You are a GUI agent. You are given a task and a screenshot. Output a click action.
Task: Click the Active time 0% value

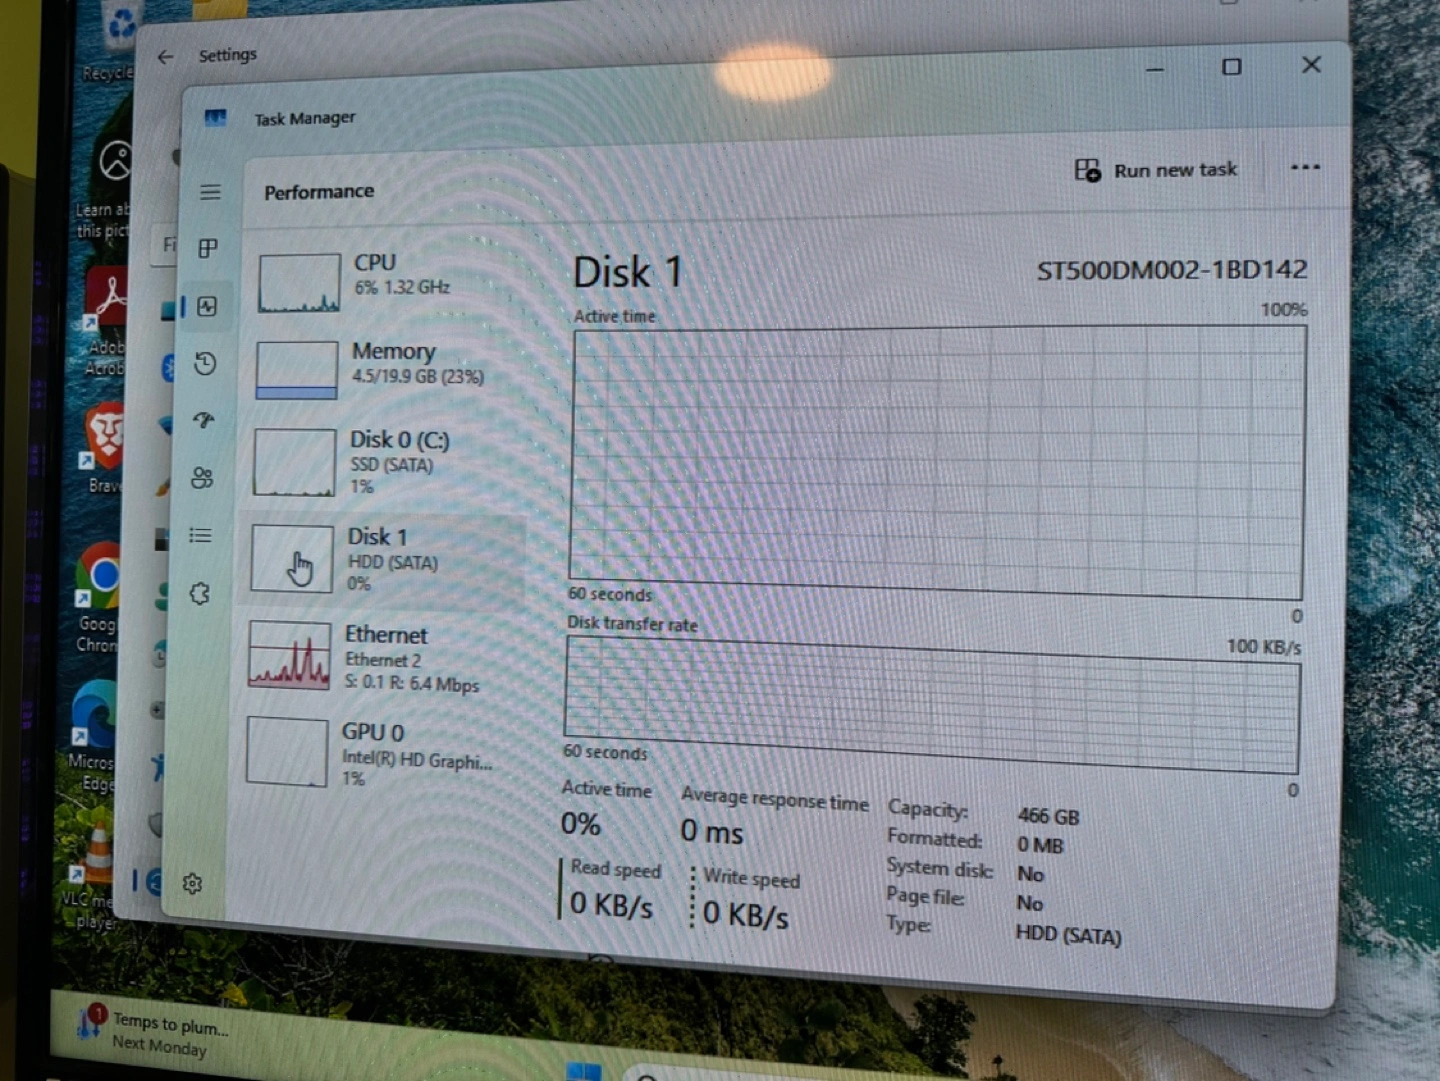[x=580, y=824]
